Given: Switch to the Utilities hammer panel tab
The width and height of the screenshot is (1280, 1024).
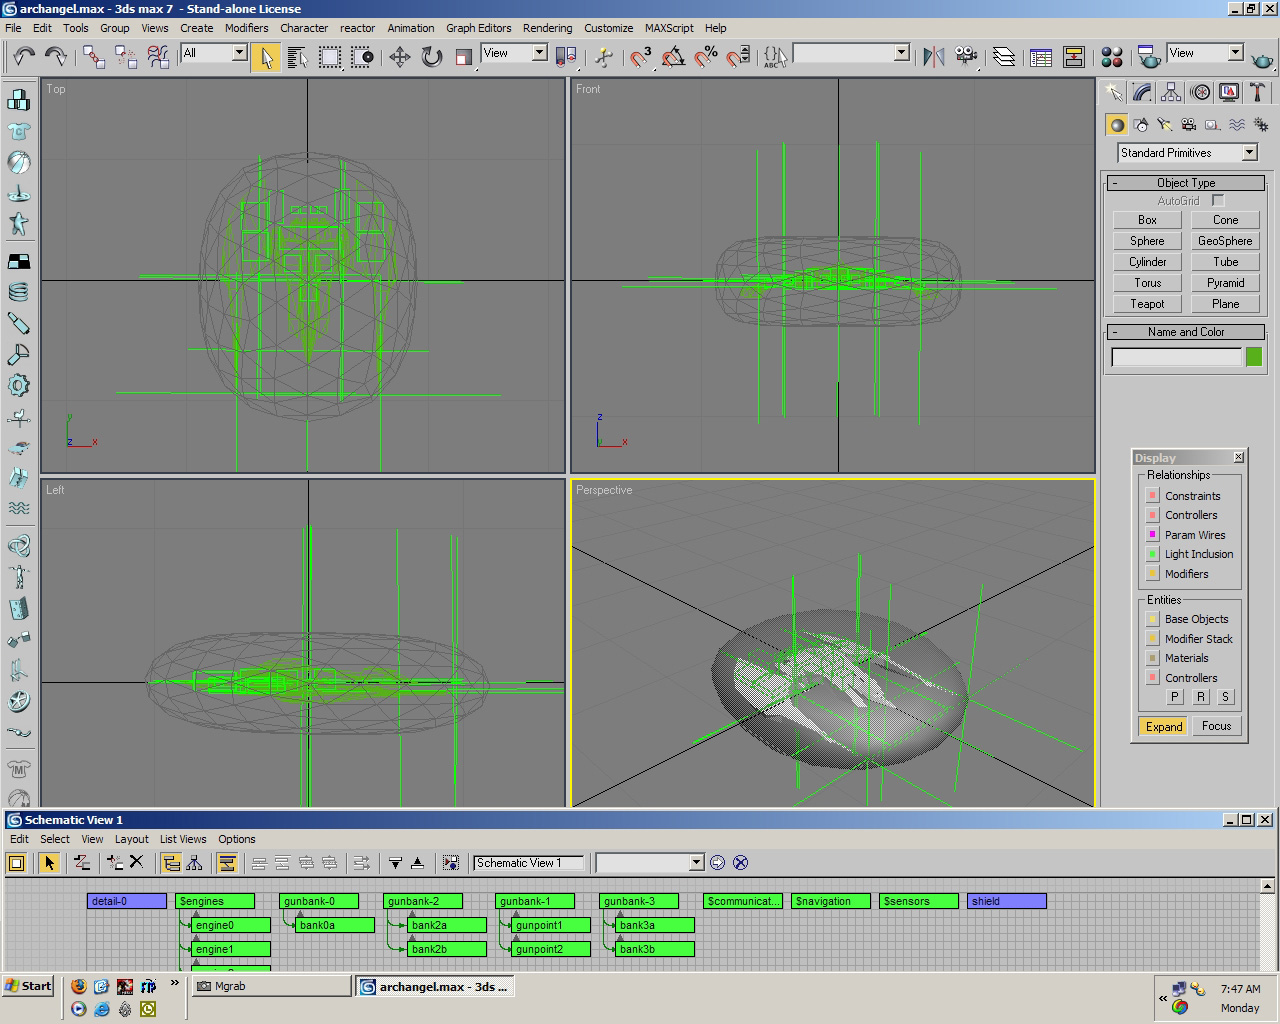Looking at the screenshot, I should pyautogui.click(x=1258, y=93).
